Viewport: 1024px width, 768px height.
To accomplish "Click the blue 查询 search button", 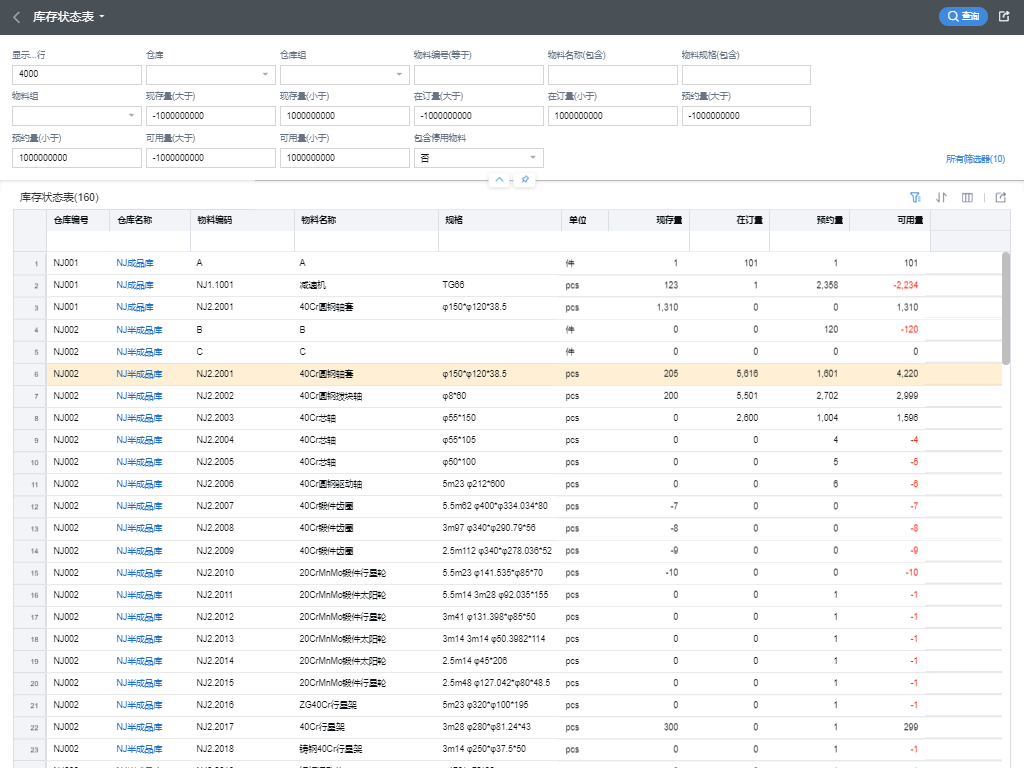I will click(963, 16).
